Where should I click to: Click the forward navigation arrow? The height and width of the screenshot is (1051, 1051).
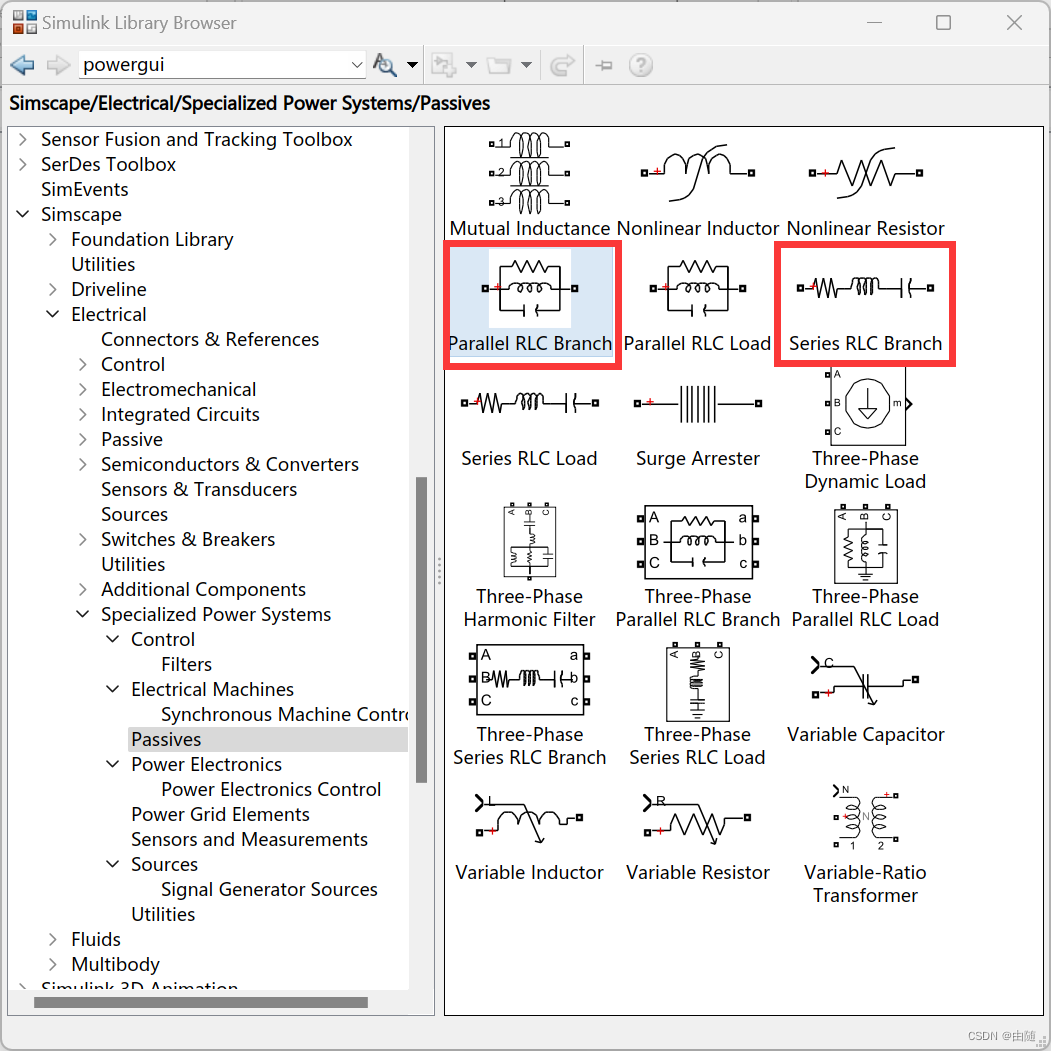[58, 65]
